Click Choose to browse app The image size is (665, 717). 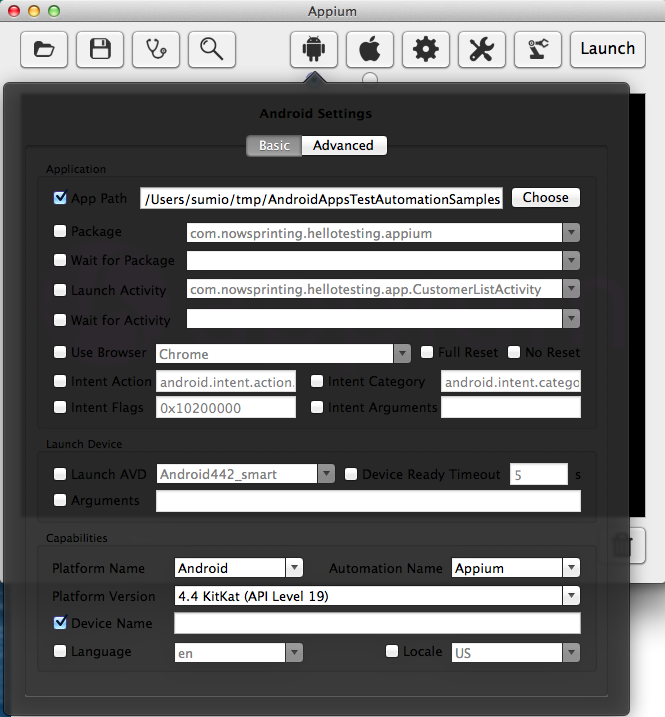[x=546, y=198]
